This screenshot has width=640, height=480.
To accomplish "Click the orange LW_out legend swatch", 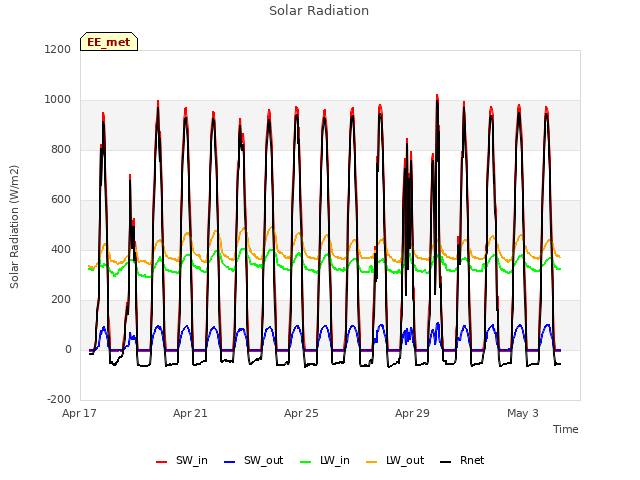I will click(371, 462).
